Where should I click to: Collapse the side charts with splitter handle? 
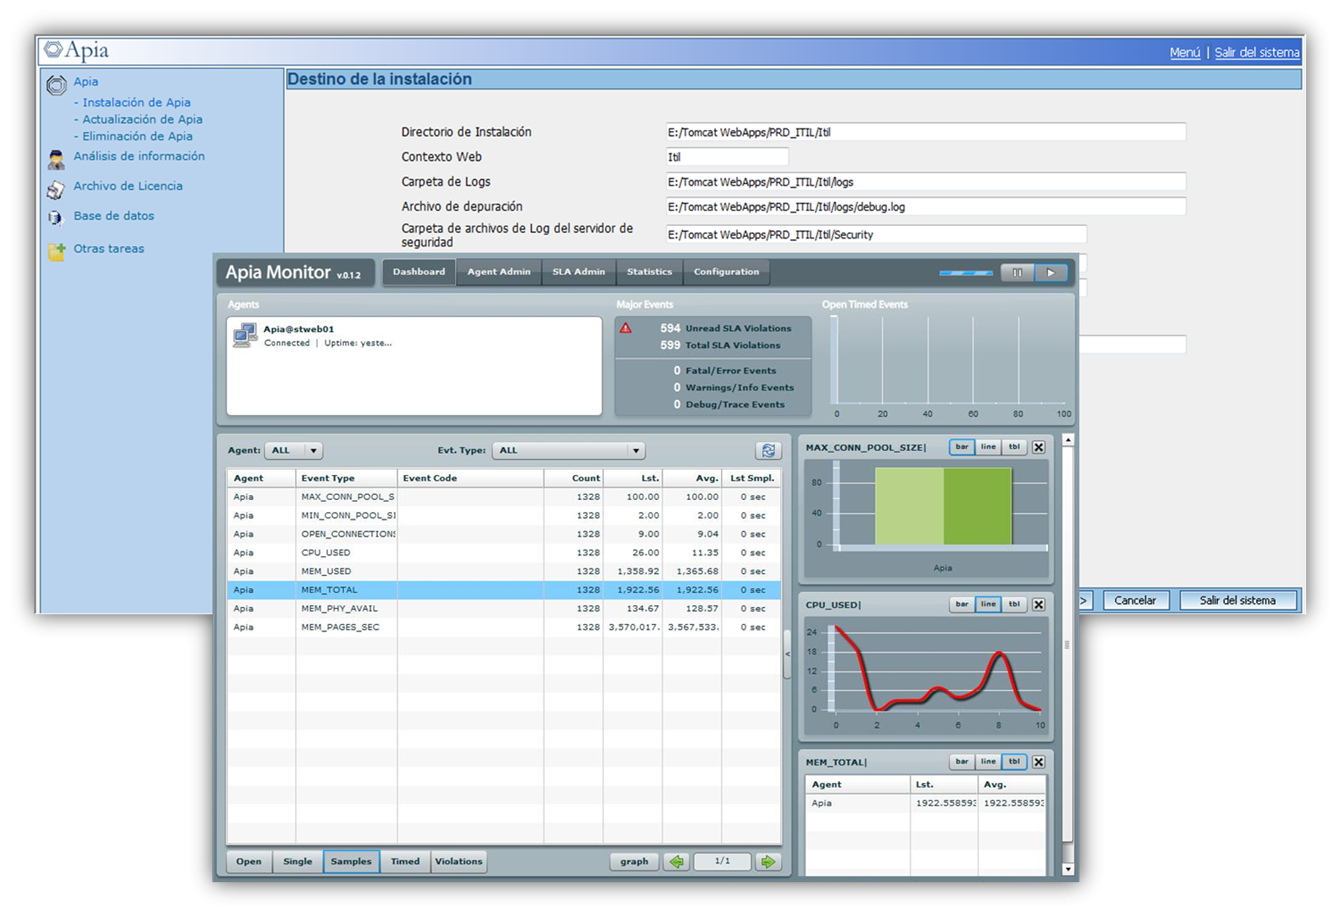pos(787,654)
